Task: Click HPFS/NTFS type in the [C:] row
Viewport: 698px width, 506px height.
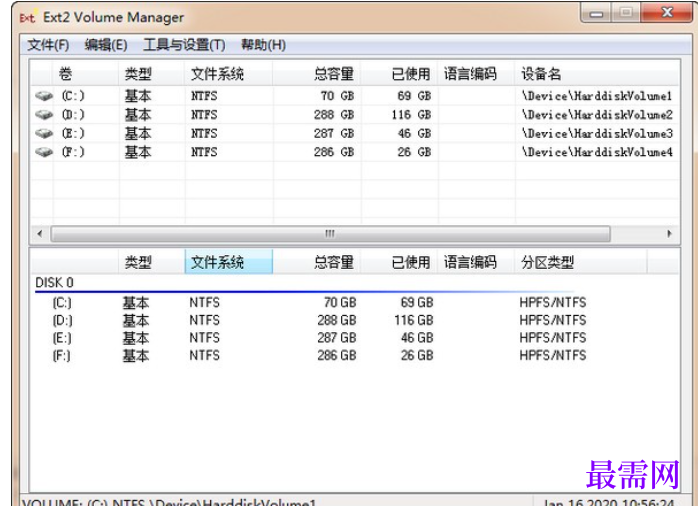Action: (x=552, y=303)
